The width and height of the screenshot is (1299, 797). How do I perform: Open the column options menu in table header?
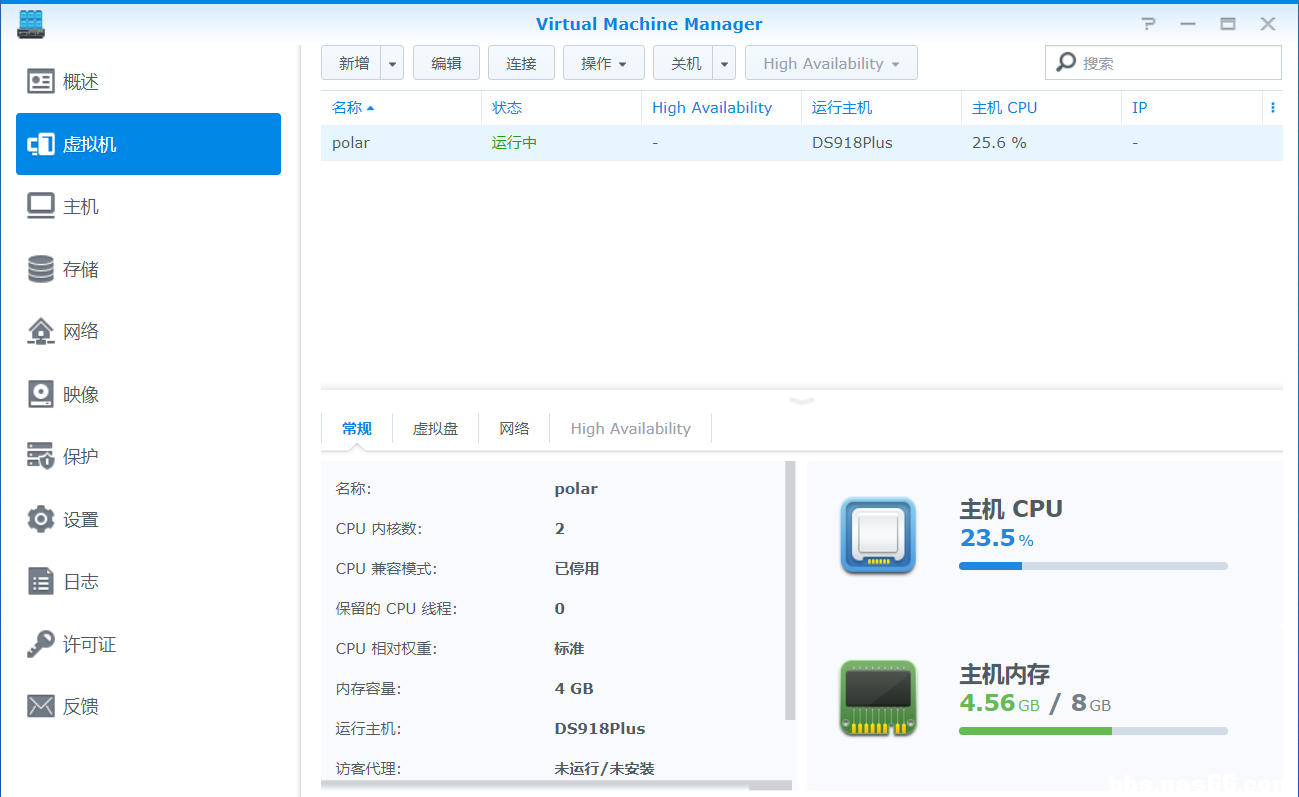click(1272, 108)
